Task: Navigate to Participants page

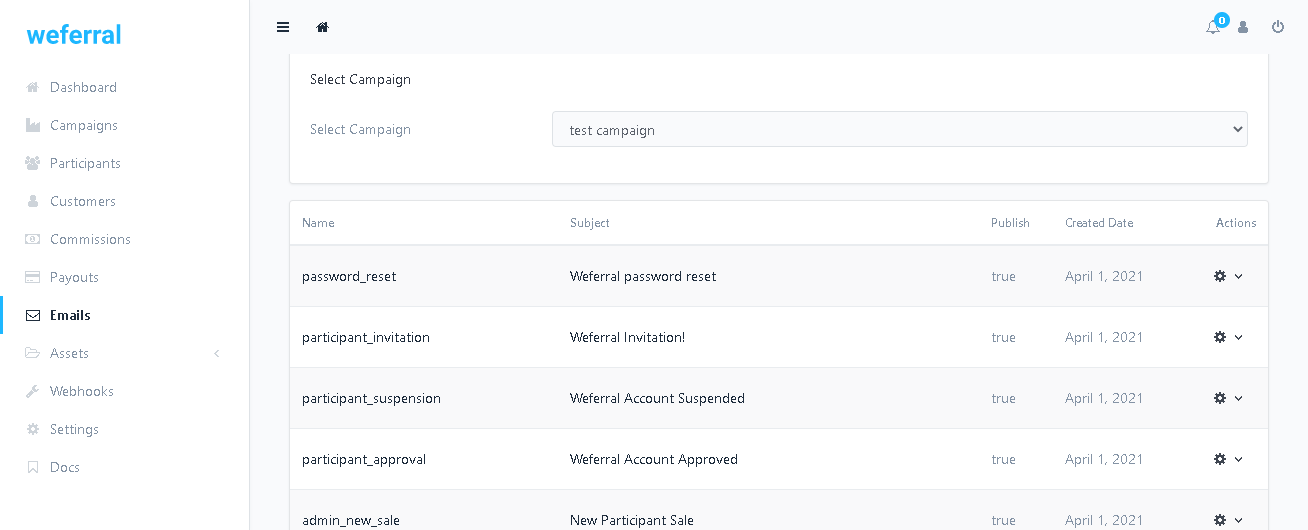Action: click(85, 163)
